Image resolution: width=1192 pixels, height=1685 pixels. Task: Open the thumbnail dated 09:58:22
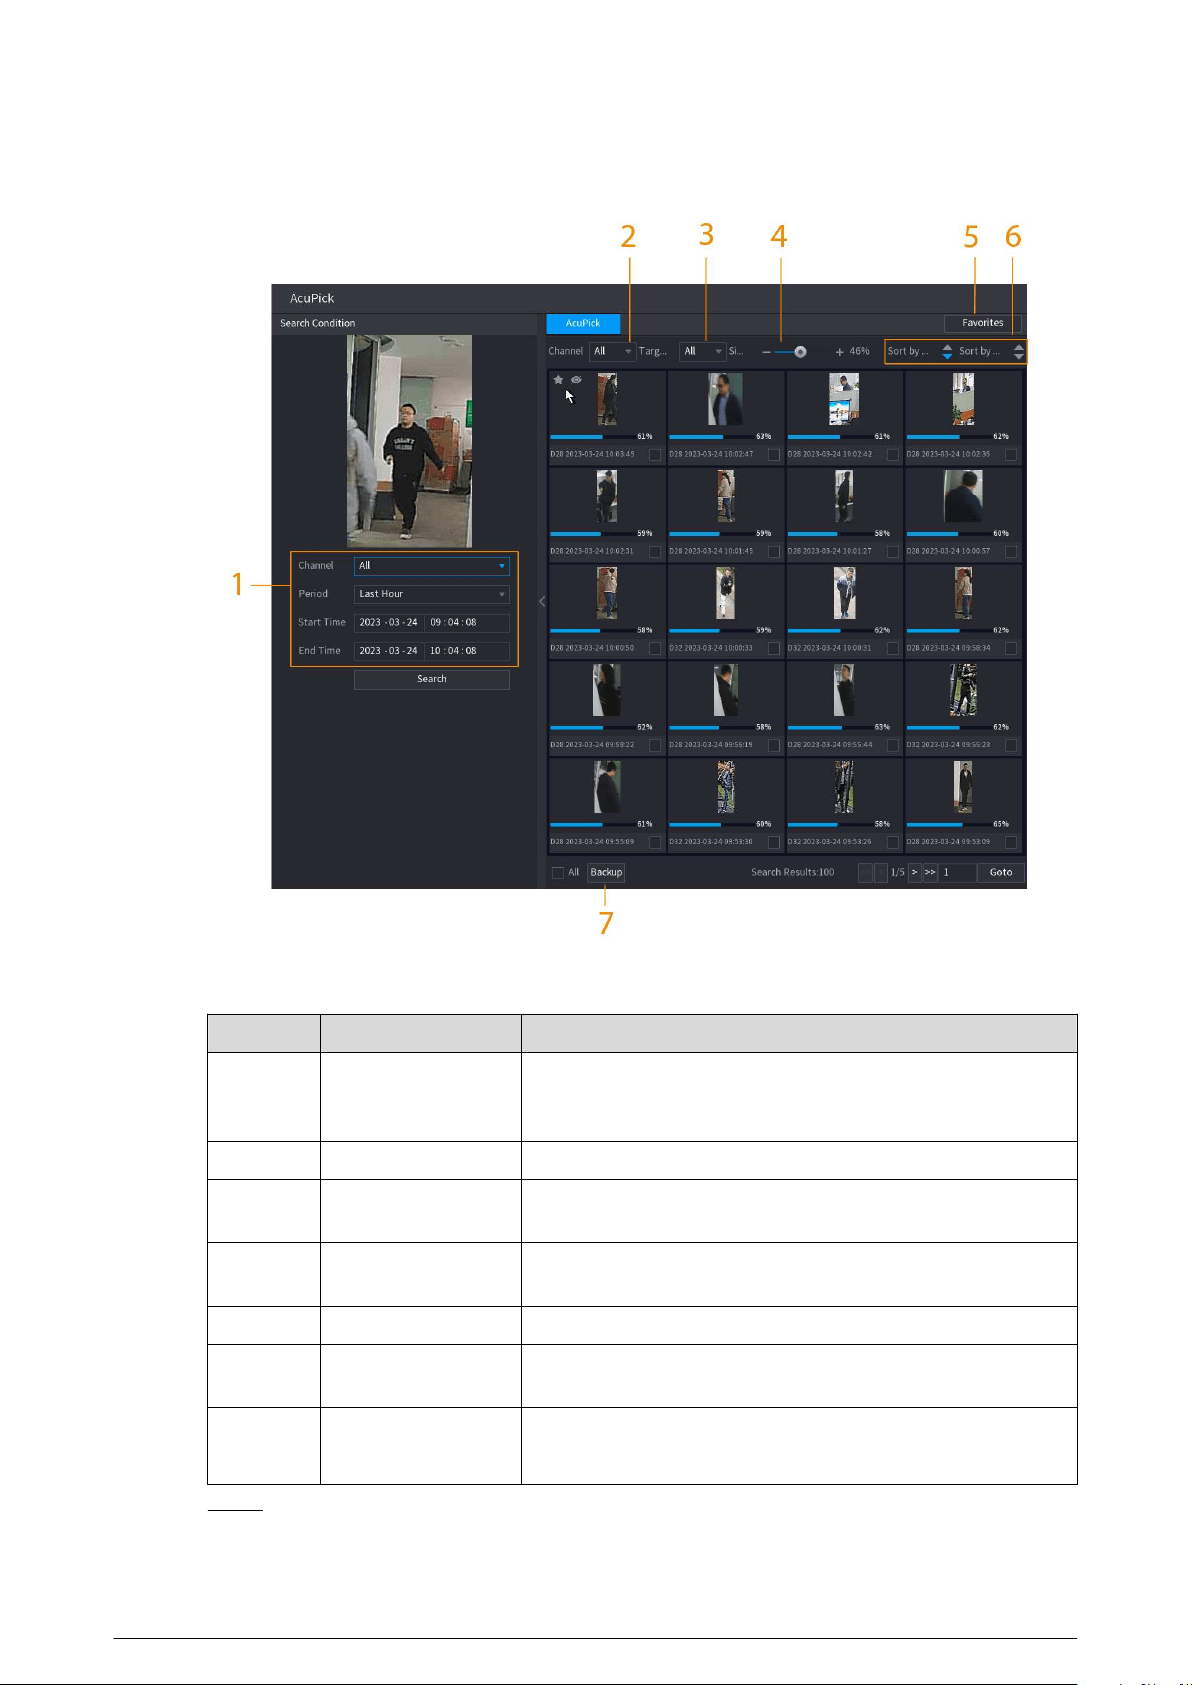[x=607, y=691]
